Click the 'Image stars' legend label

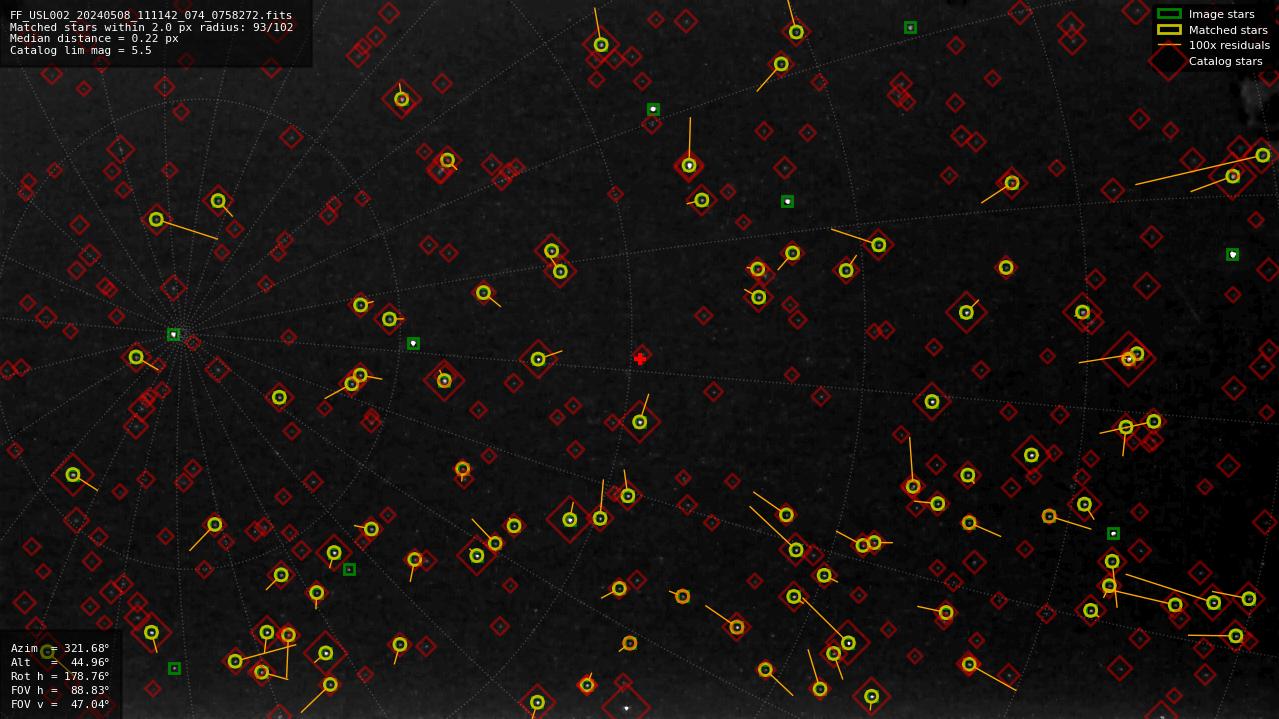[x=1221, y=14]
